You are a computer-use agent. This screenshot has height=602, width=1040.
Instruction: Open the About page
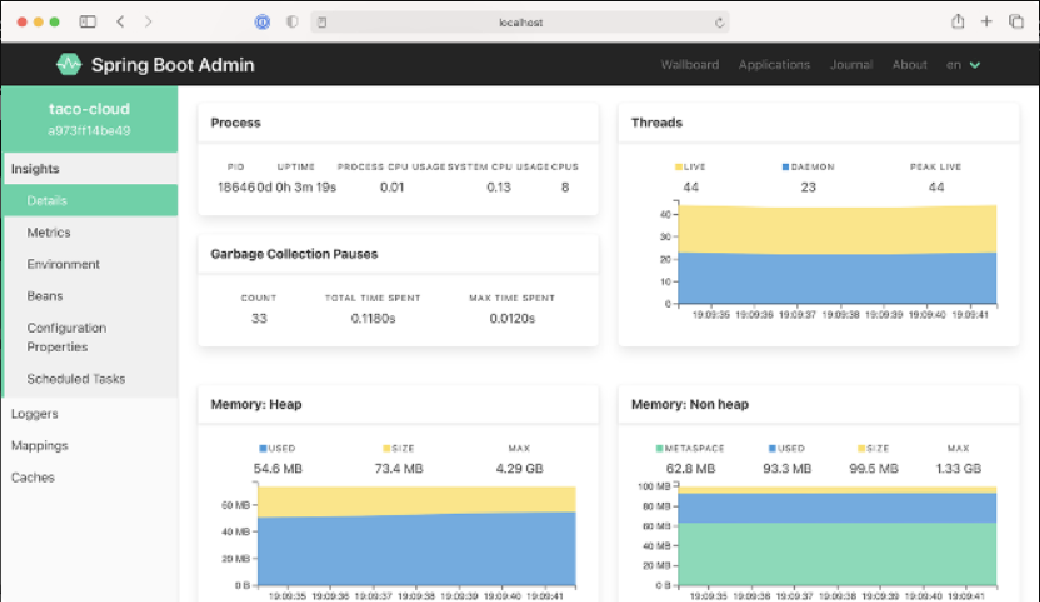909,64
